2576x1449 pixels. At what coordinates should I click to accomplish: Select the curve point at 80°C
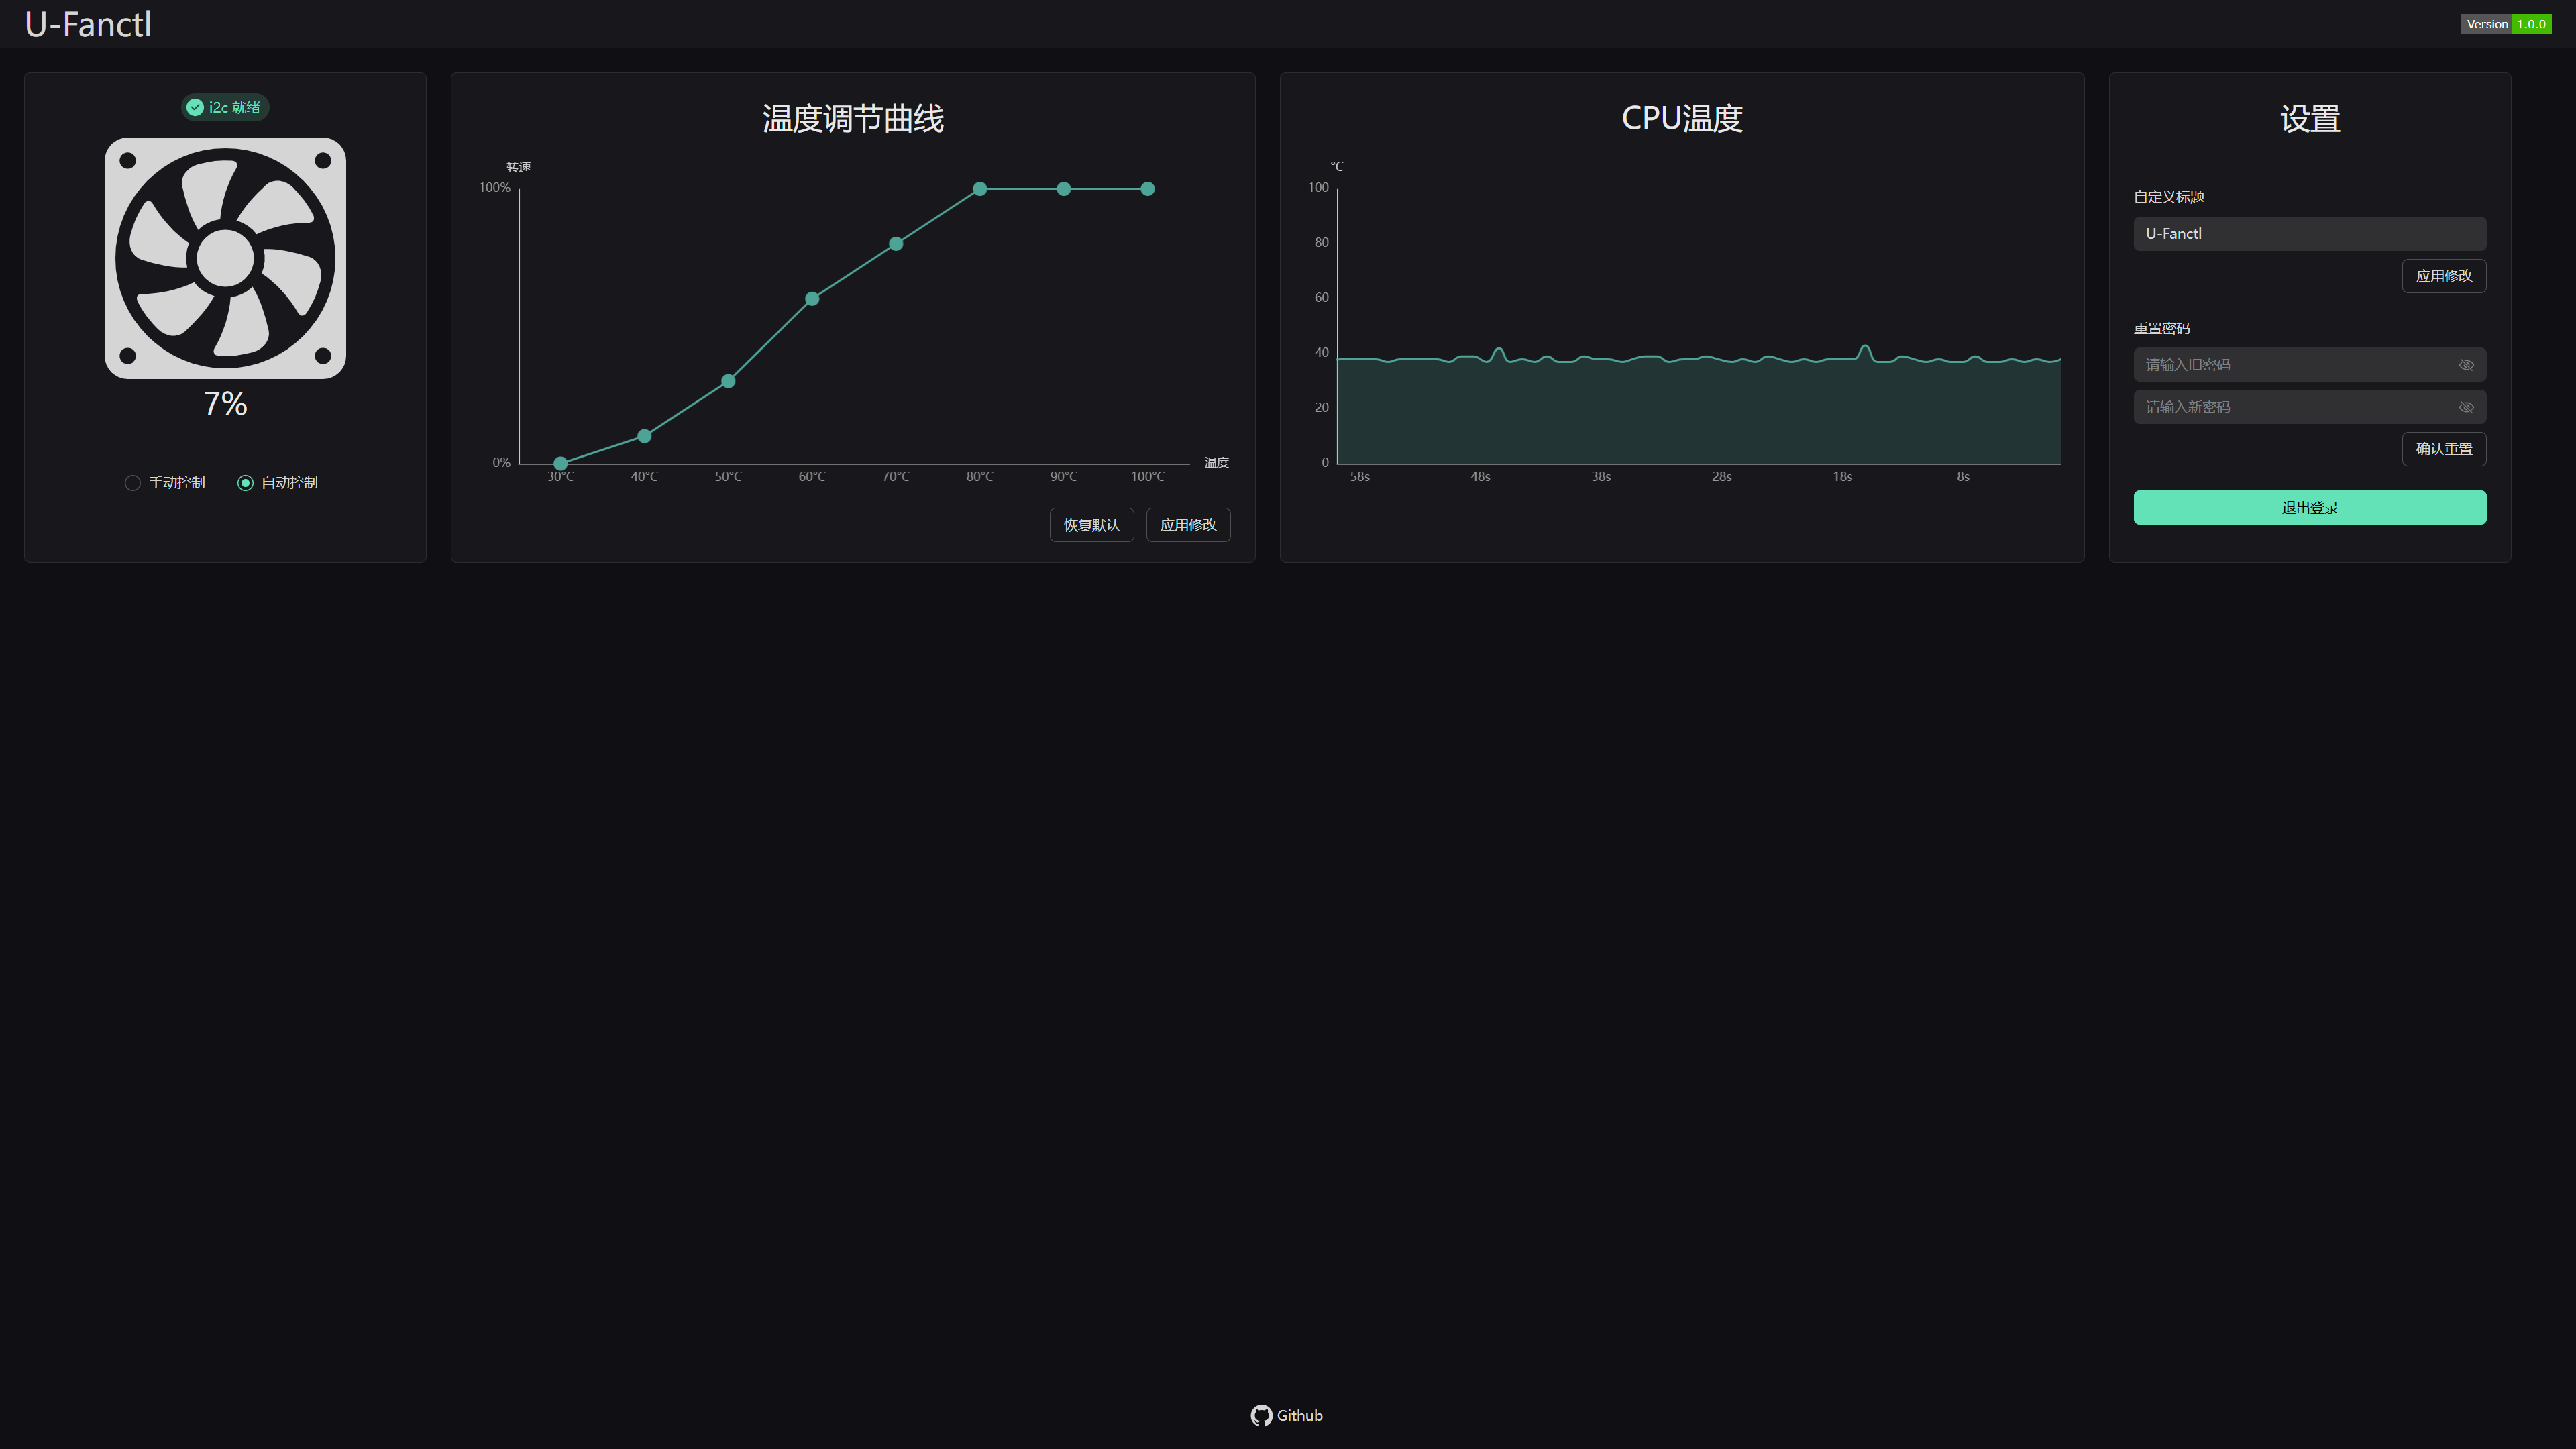point(980,188)
